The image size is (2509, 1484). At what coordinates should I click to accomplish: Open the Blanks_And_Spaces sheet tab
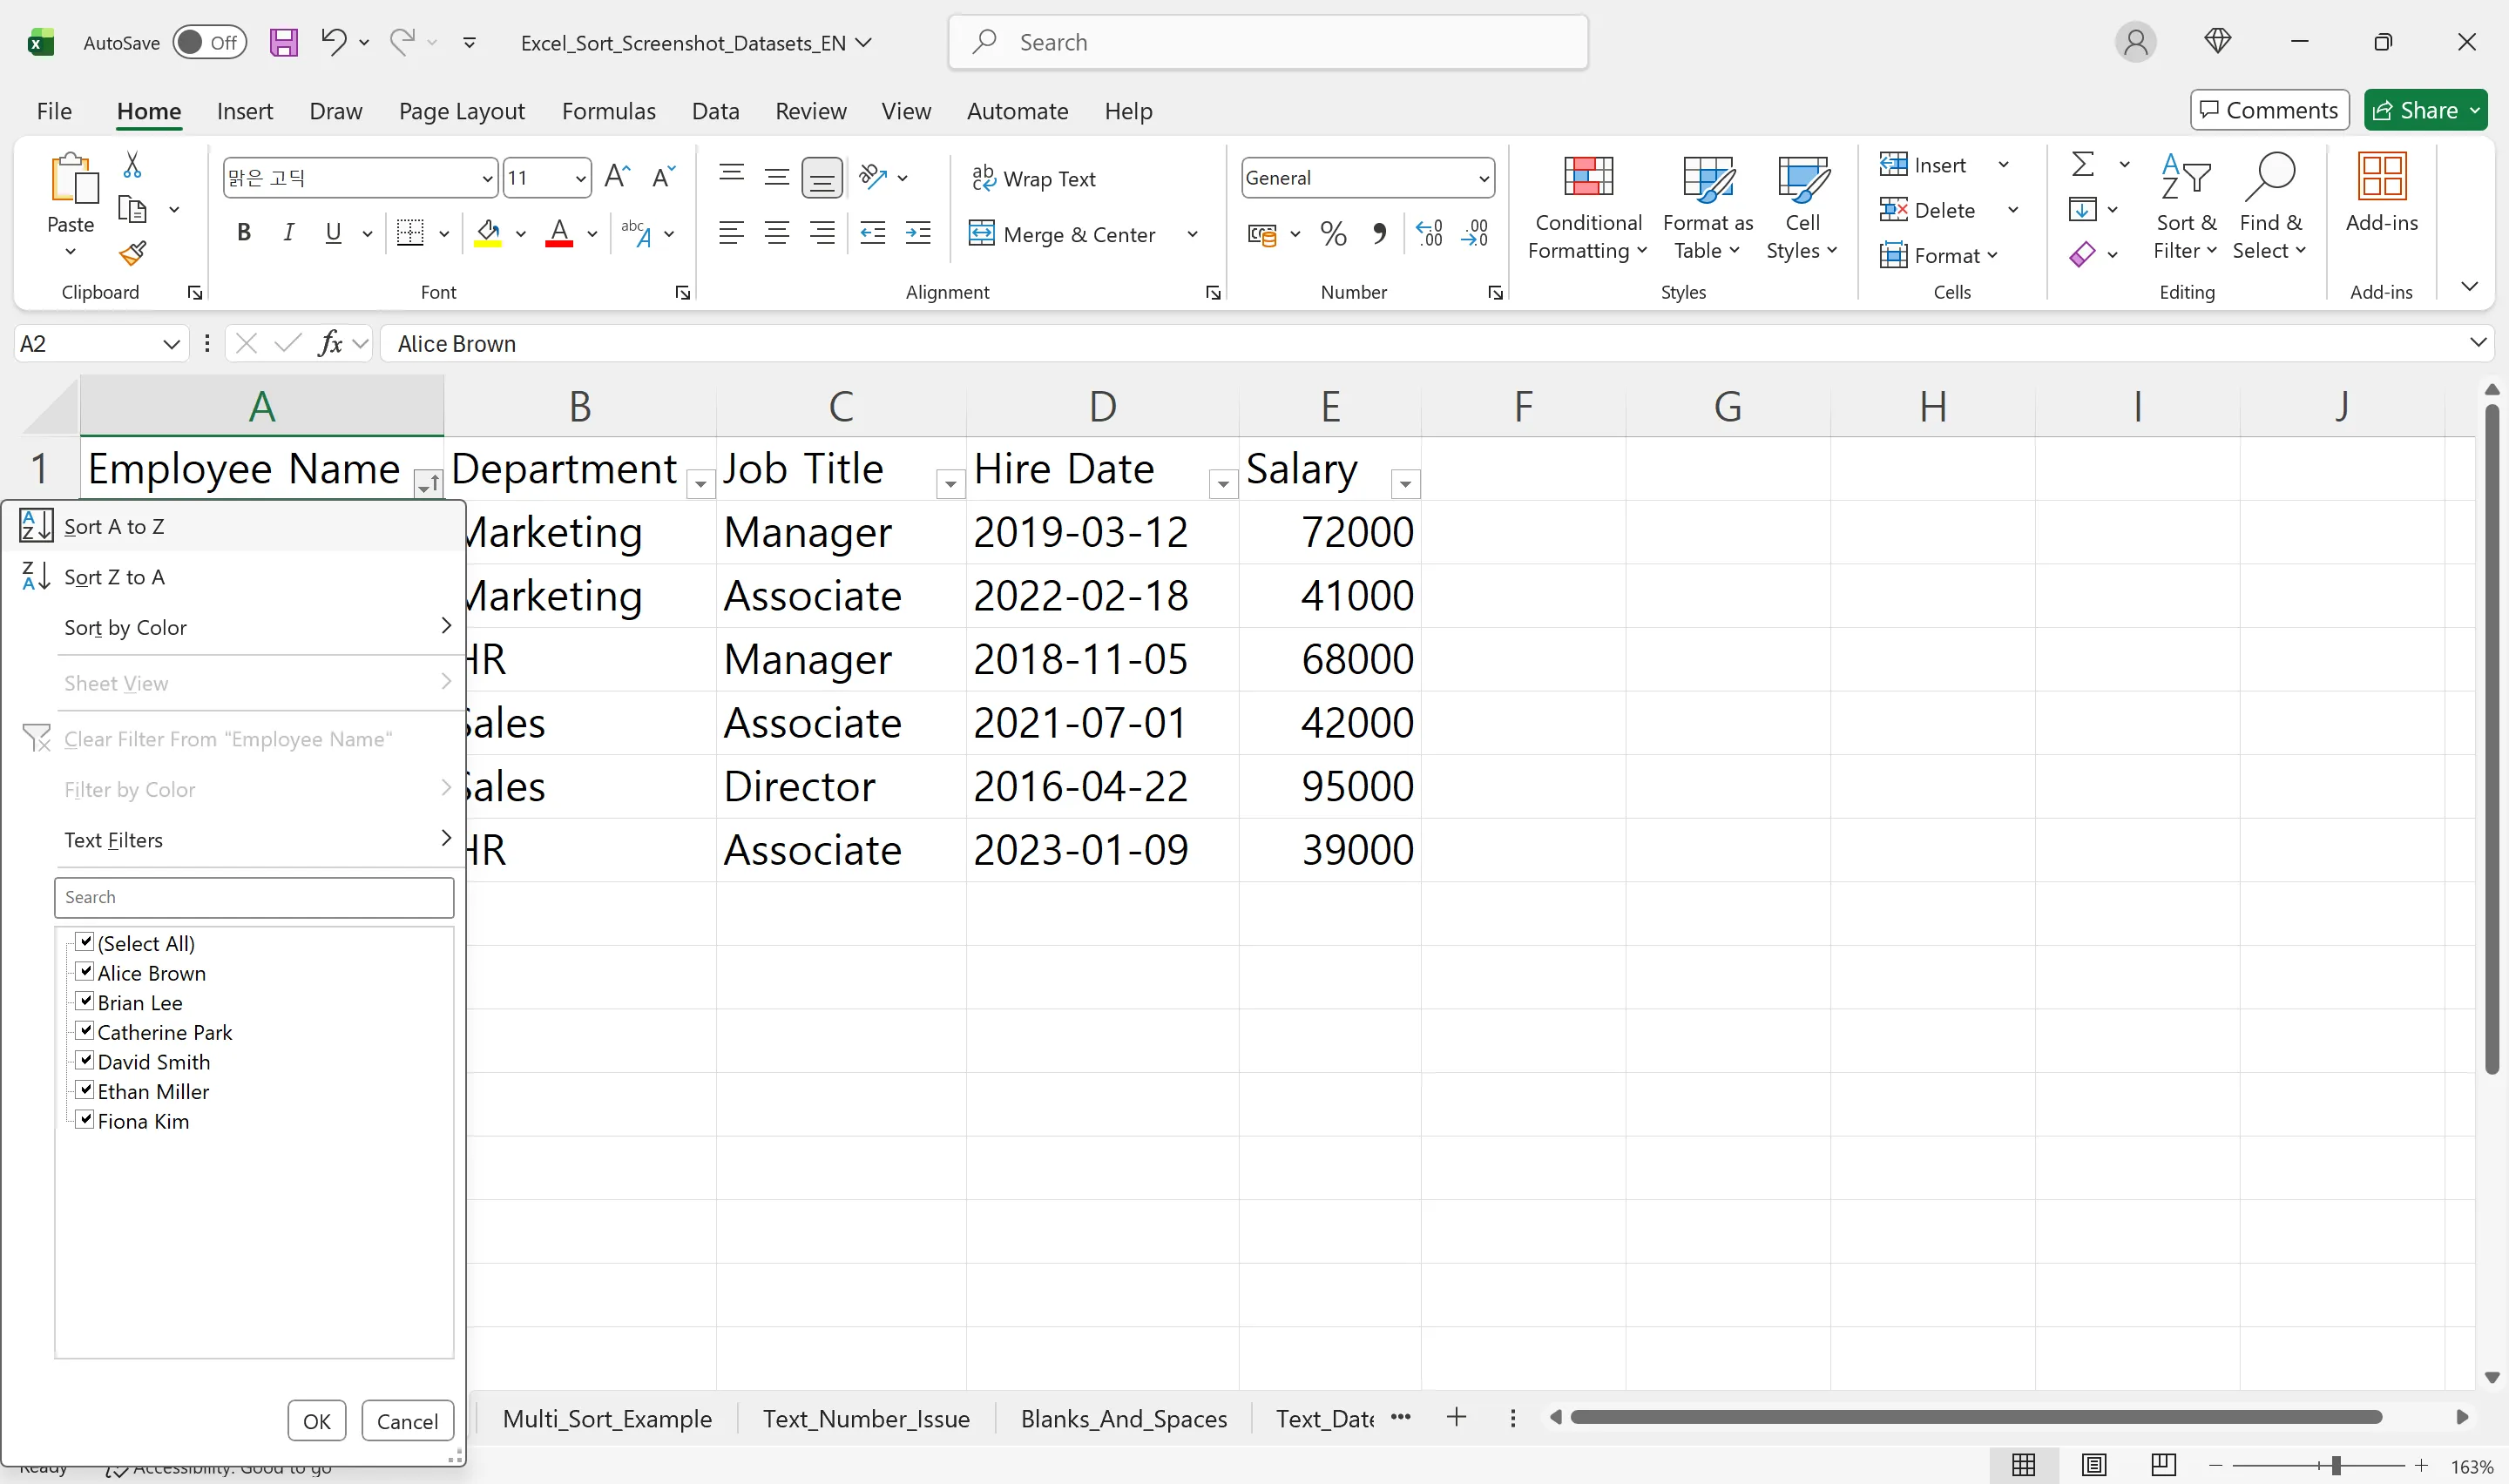(x=1124, y=1418)
